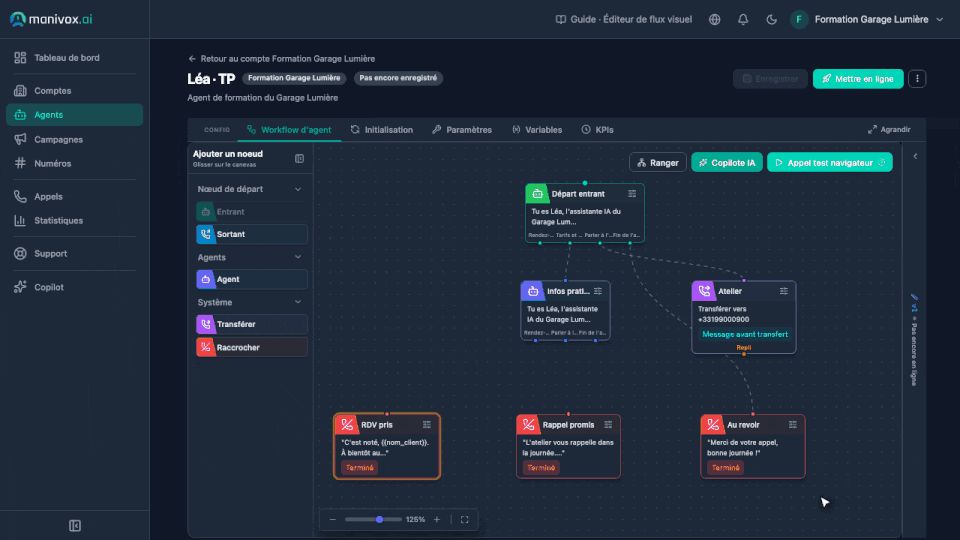Select the Sortant node item
The width and height of the screenshot is (960, 540).
252,234
